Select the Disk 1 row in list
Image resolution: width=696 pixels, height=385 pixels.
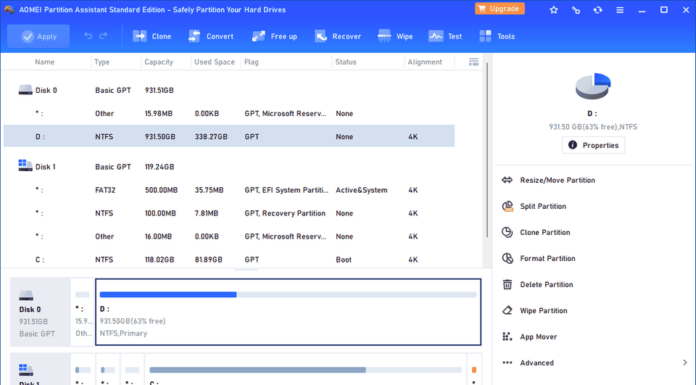[x=229, y=167]
